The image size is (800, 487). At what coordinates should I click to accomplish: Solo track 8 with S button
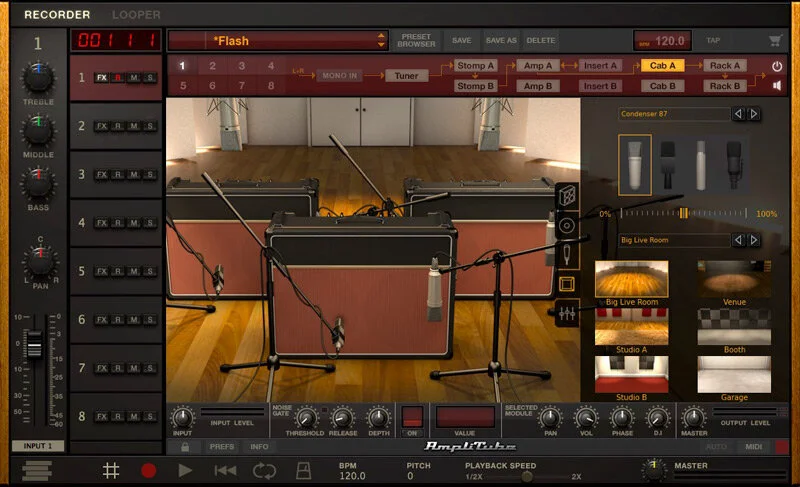(150, 417)
